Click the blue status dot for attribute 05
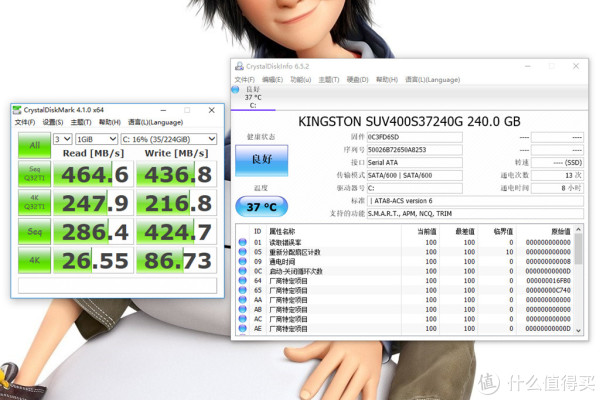600x400 pixels. click(x=242, y=252)
